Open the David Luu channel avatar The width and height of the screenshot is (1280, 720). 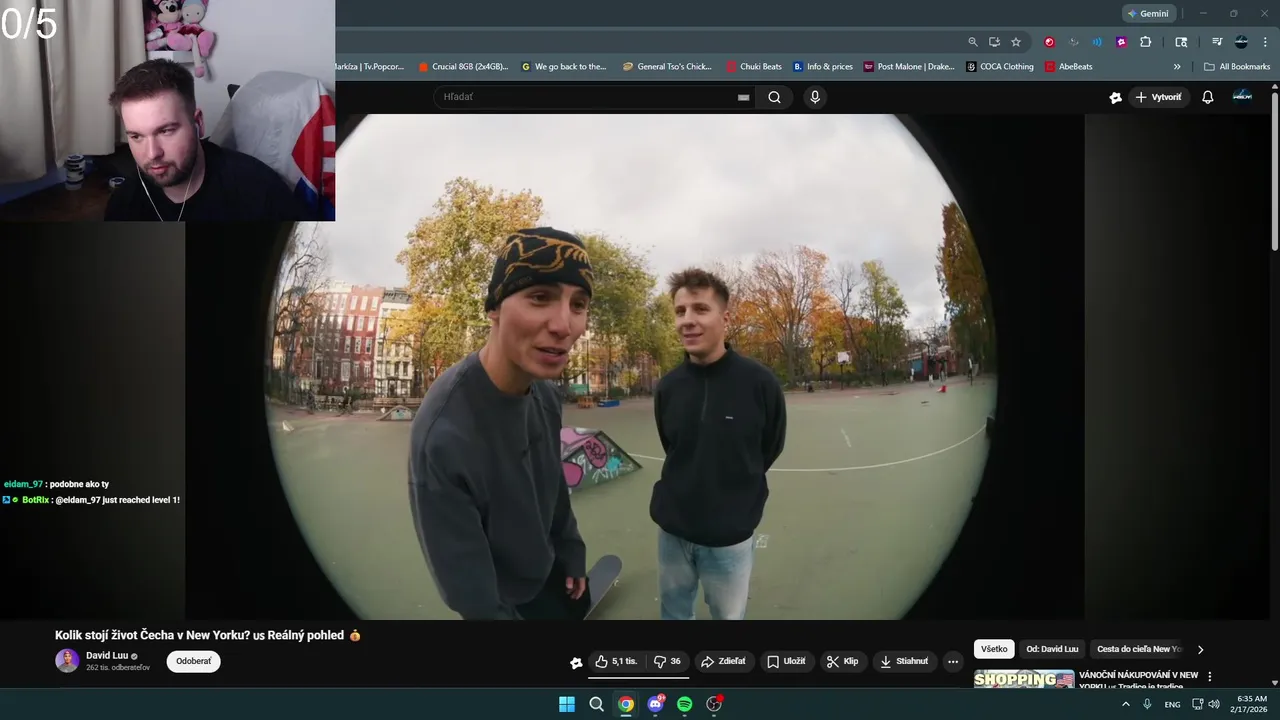(x=67, y=660)
